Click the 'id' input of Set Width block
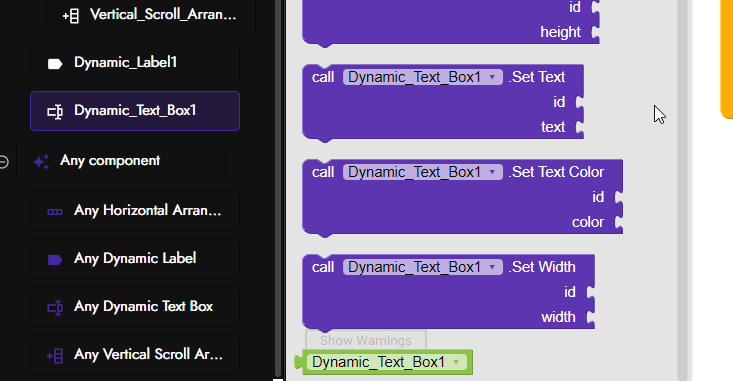The width and height of the screenshot is (733, 381). tap(591, 292)
